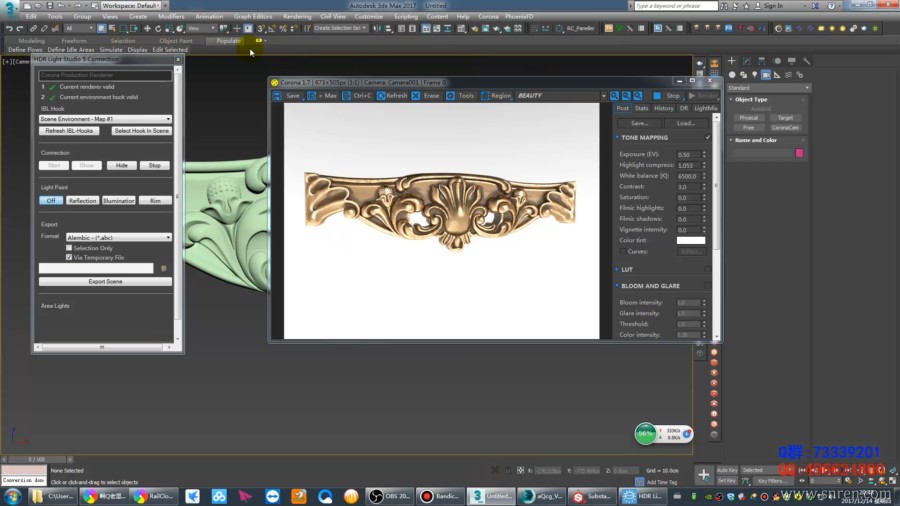
Task: Click the RC_Paneler toolbar button
Action: click(x=575, y=28)
